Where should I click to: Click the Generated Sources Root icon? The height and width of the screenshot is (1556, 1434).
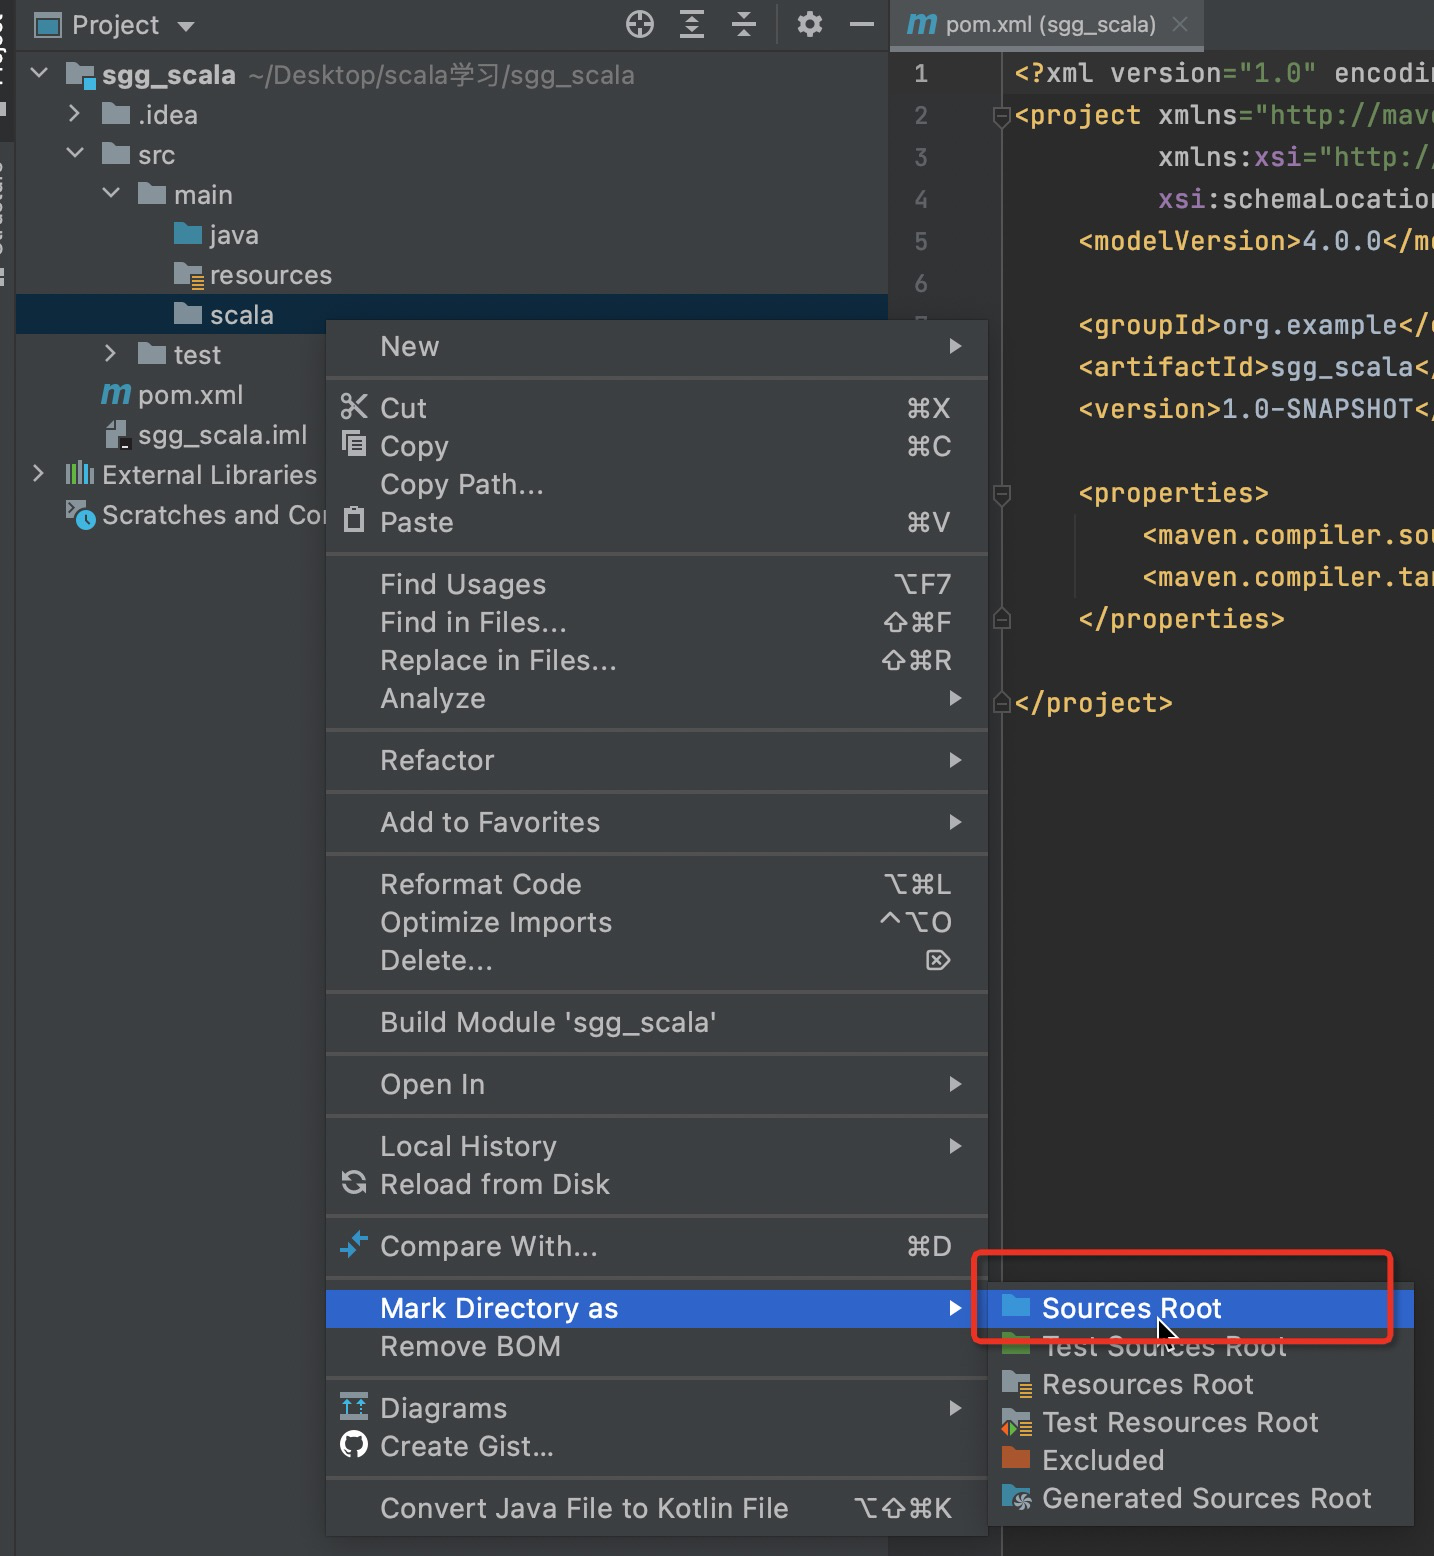pos(1017,1497)
